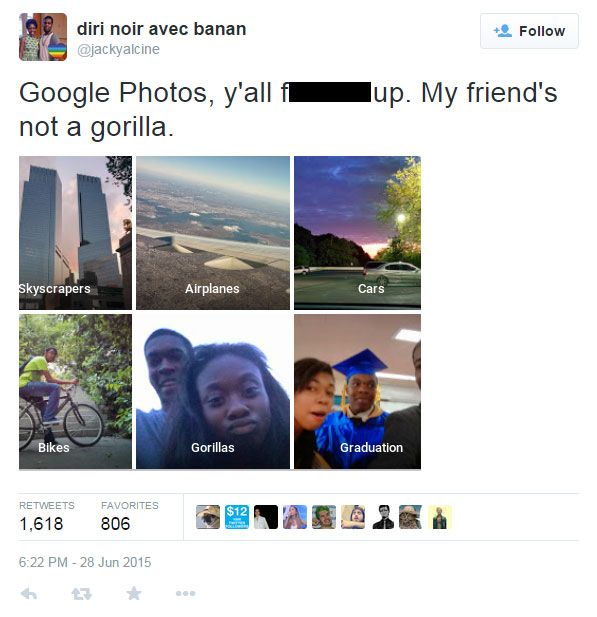Open the first straw-hat avatar in retweeters
597x617 pixels.
pyautogui.click(x=208, y=517)
